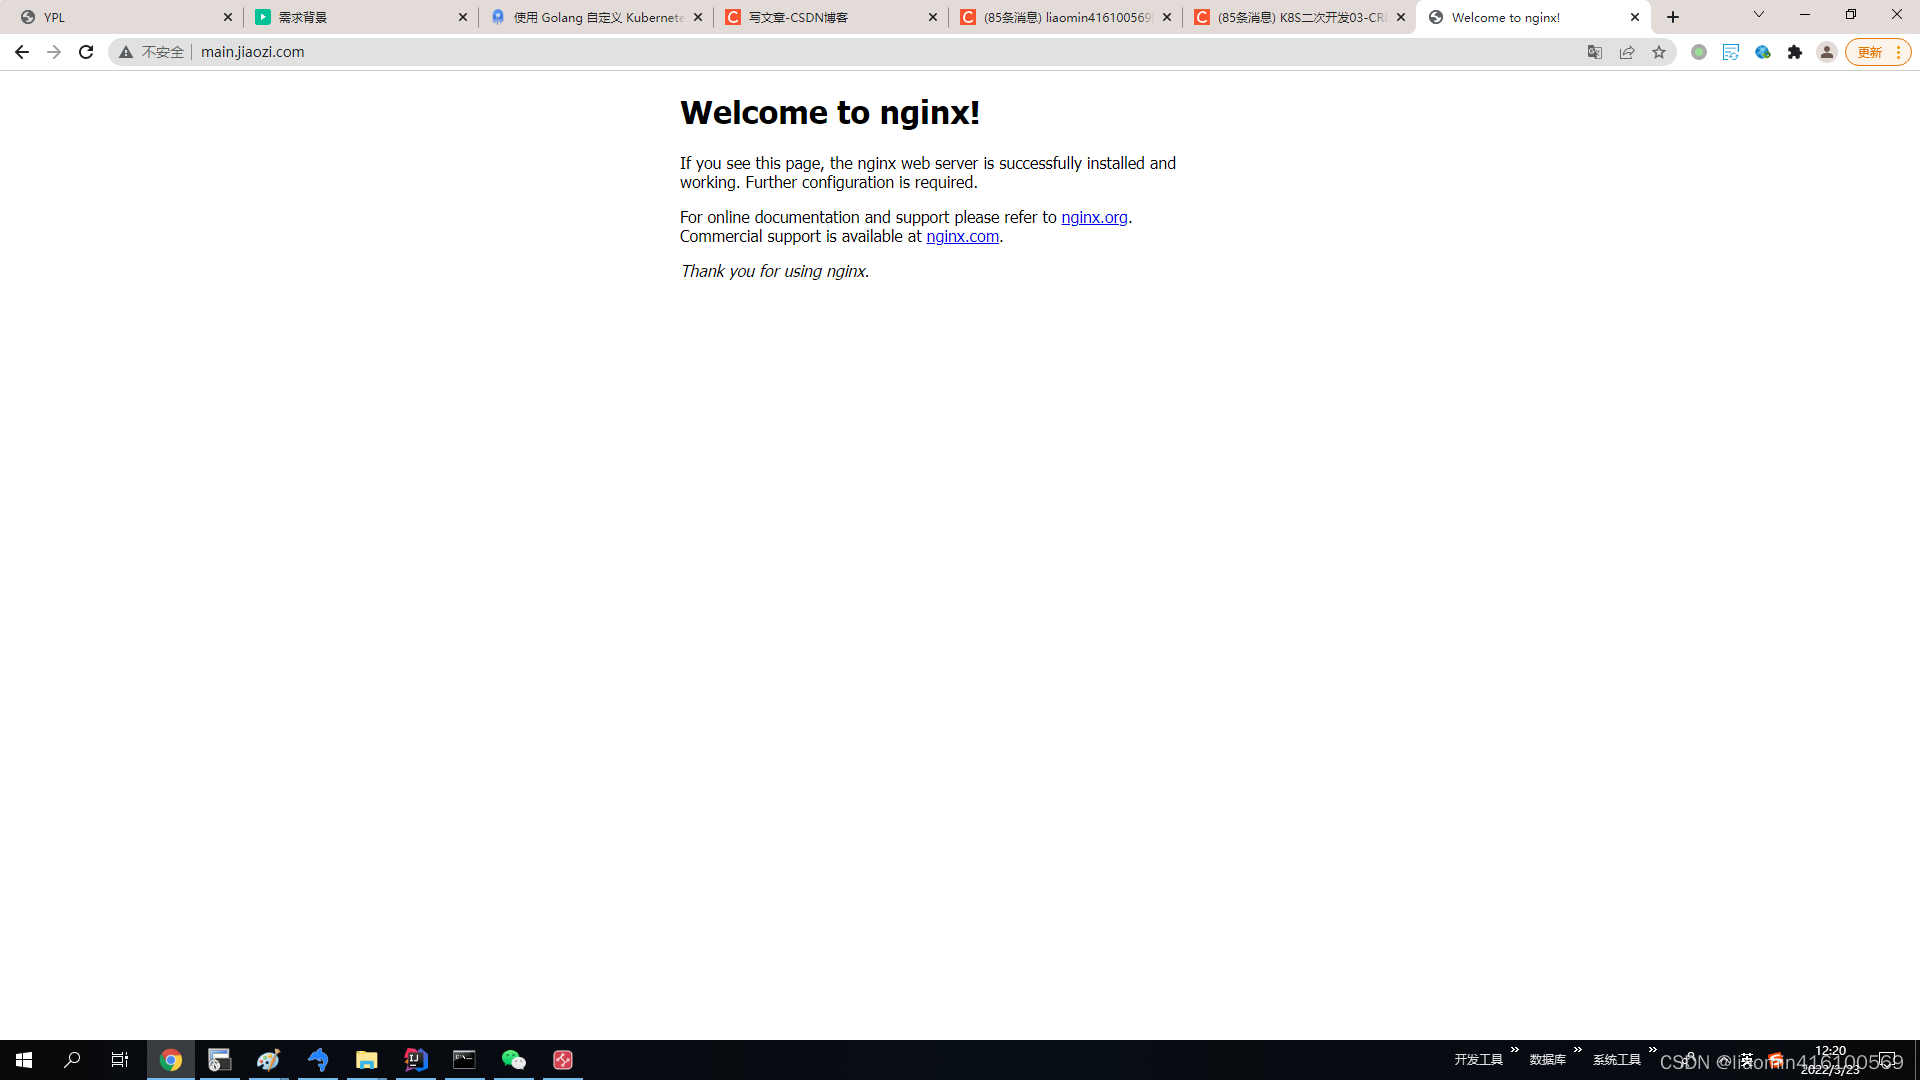Bookmark this page with star icon
The width and height of the screenshot is (1920, 1080).
click(1659, 52)
